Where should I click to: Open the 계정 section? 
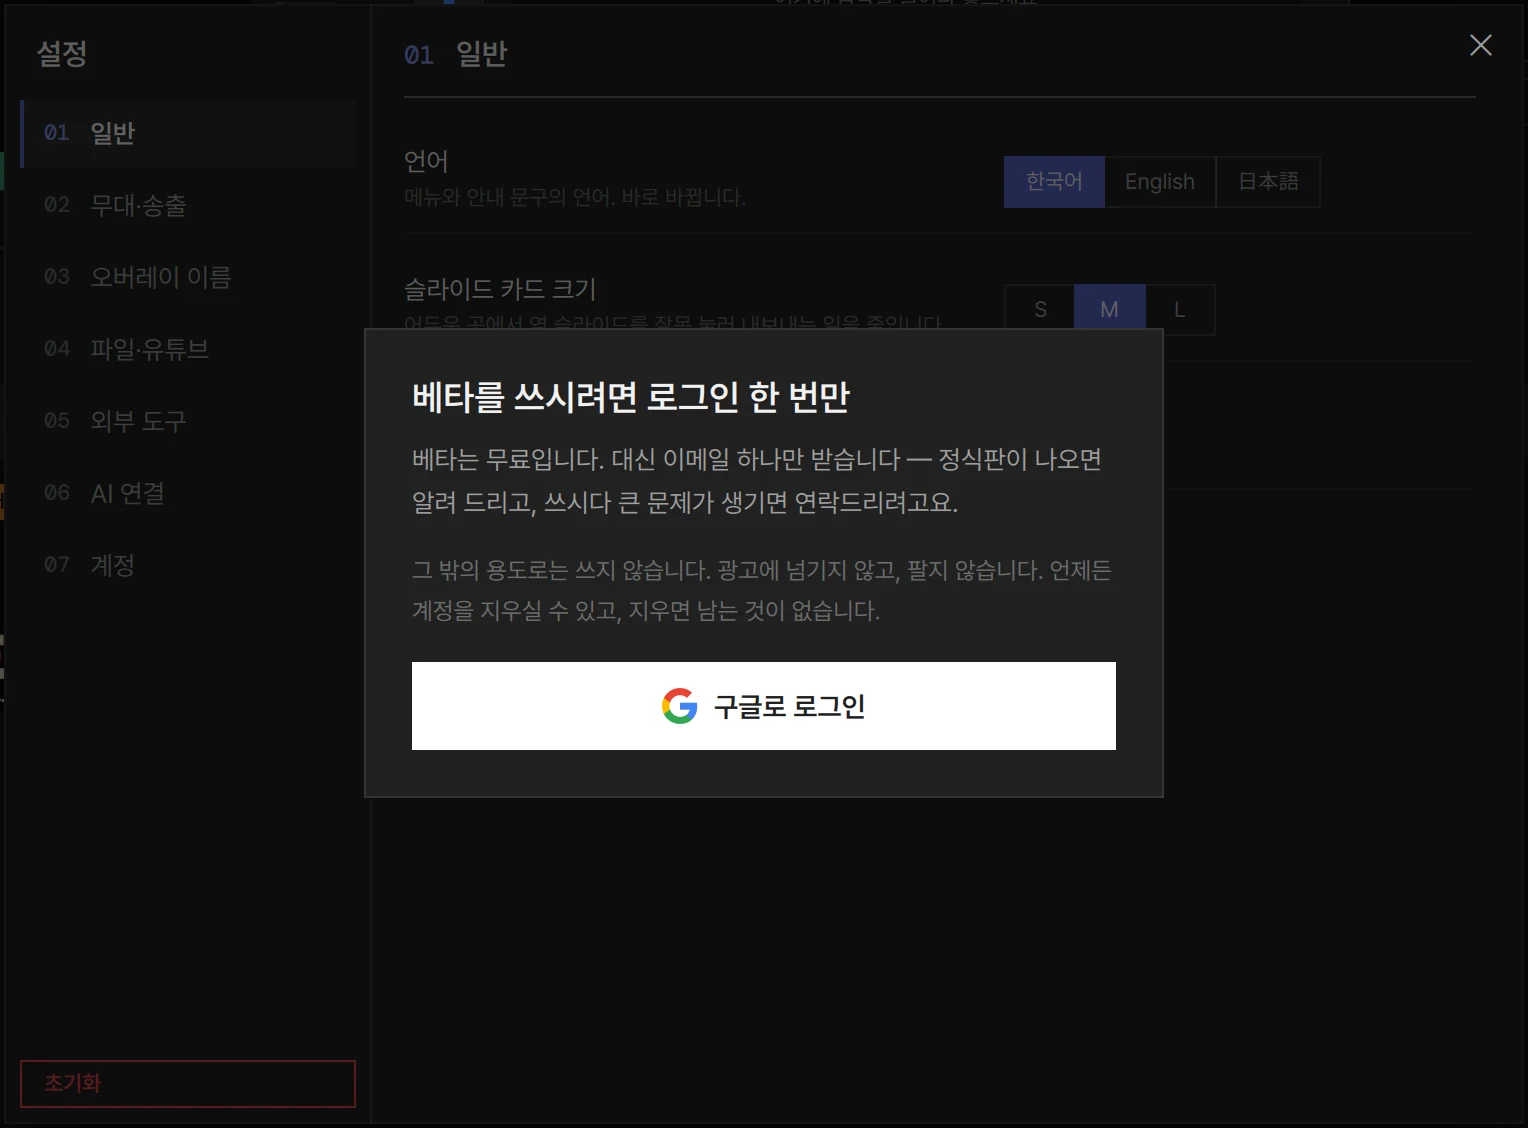click(x=188, y=565)
